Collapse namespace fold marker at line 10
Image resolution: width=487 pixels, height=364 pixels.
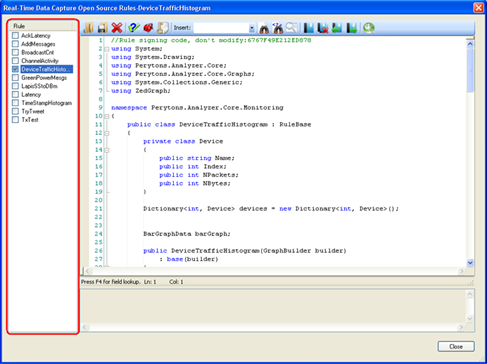pyautogui.click(x=107, y=116)
